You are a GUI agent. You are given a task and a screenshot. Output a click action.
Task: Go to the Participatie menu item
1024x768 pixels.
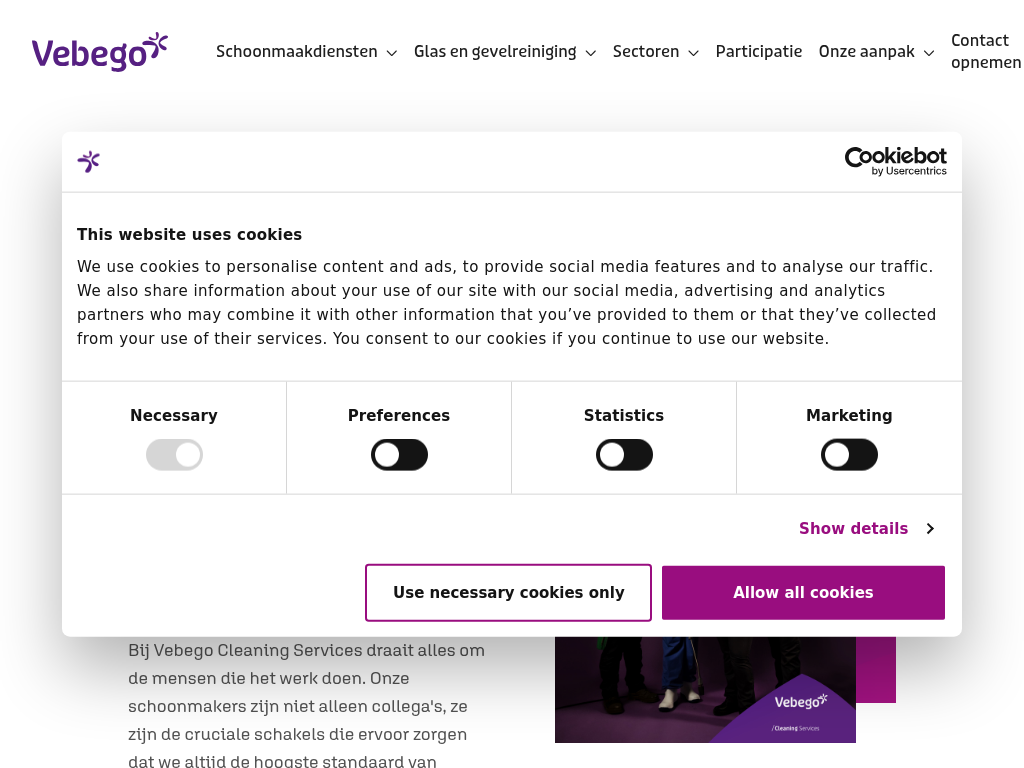tap(759, 52)
